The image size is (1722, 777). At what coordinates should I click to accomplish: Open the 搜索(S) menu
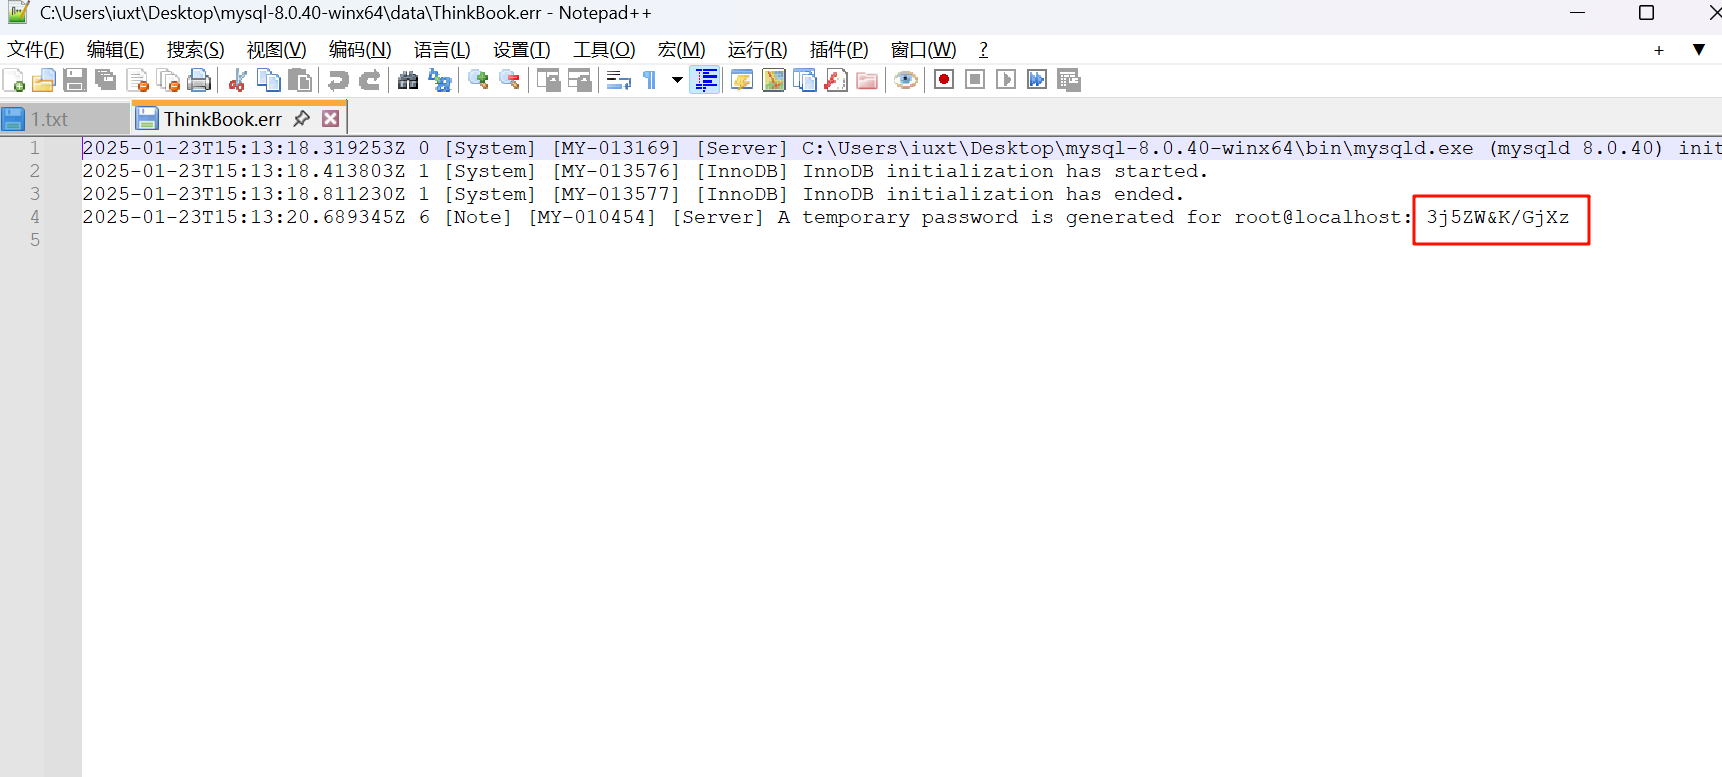click(x=196, y=50)
